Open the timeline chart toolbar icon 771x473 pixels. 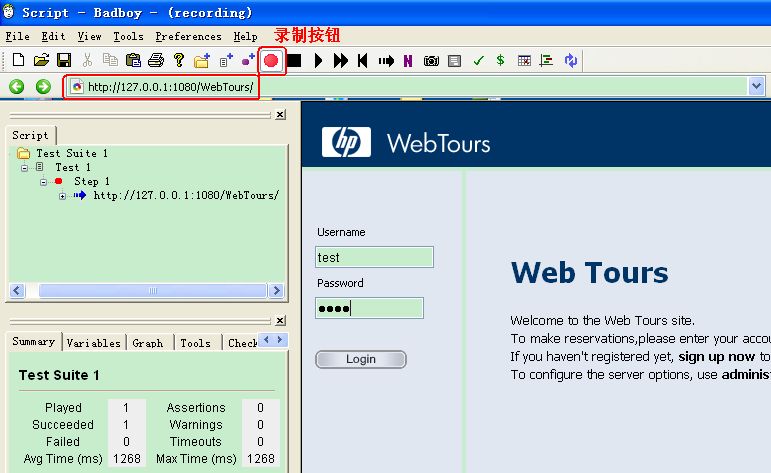[546, 60]
